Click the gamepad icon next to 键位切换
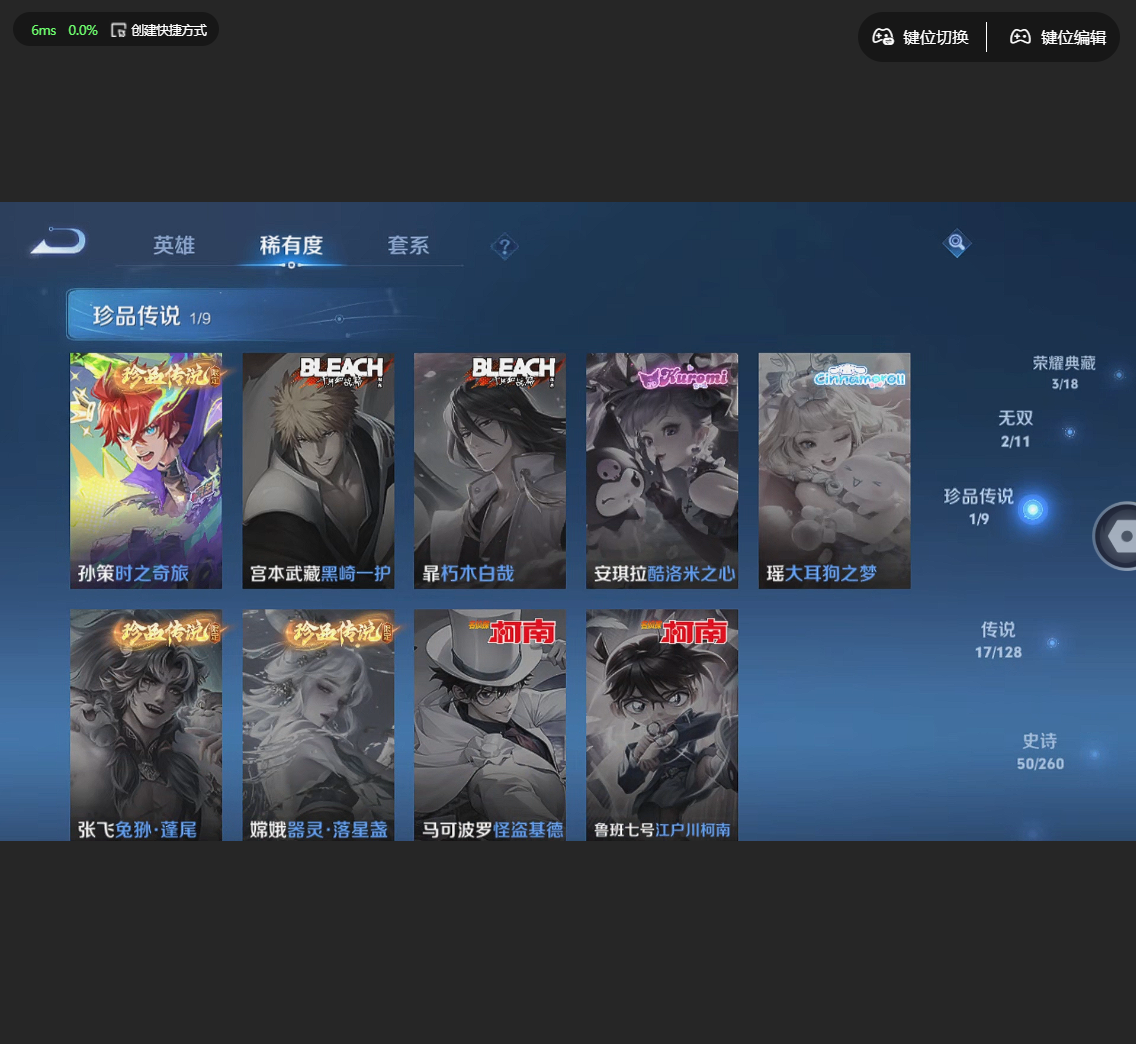1136x1044 pixels. (884, 36)
